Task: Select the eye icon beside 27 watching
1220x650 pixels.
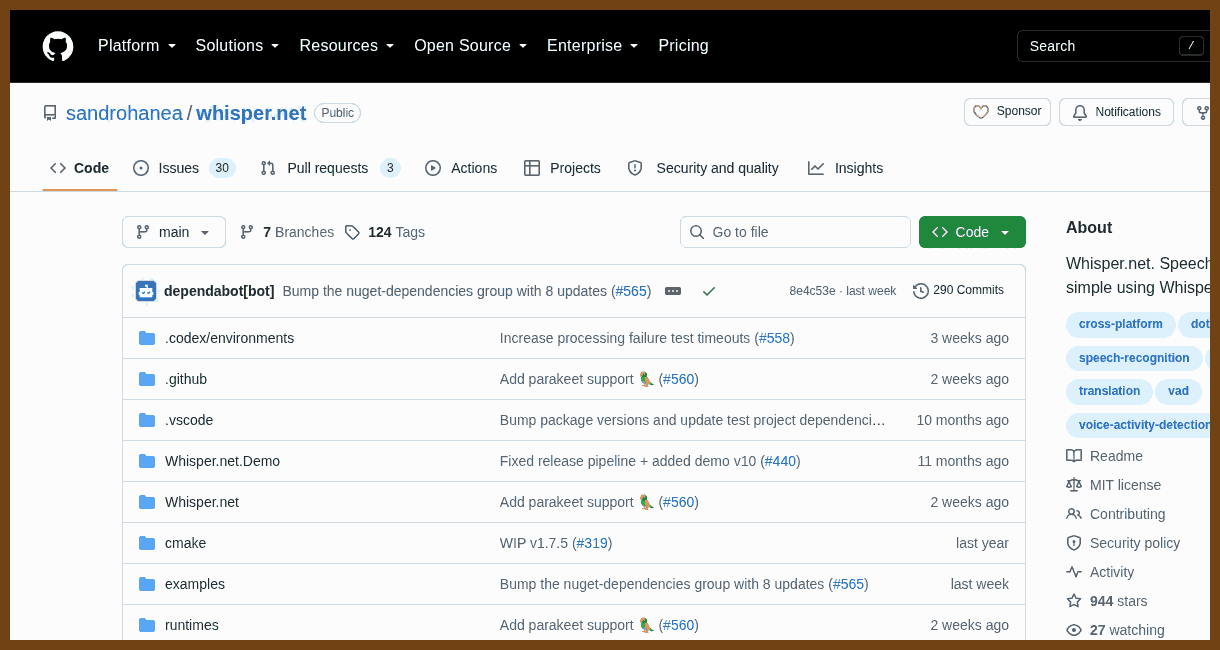Action: point(1074,630)
